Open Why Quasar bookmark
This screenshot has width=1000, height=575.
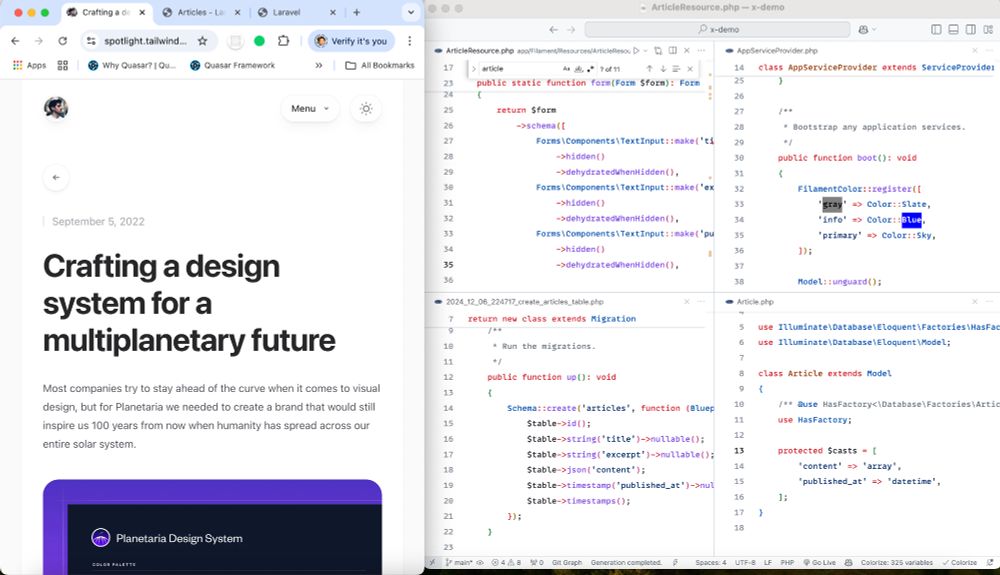[x=132, y=65]
